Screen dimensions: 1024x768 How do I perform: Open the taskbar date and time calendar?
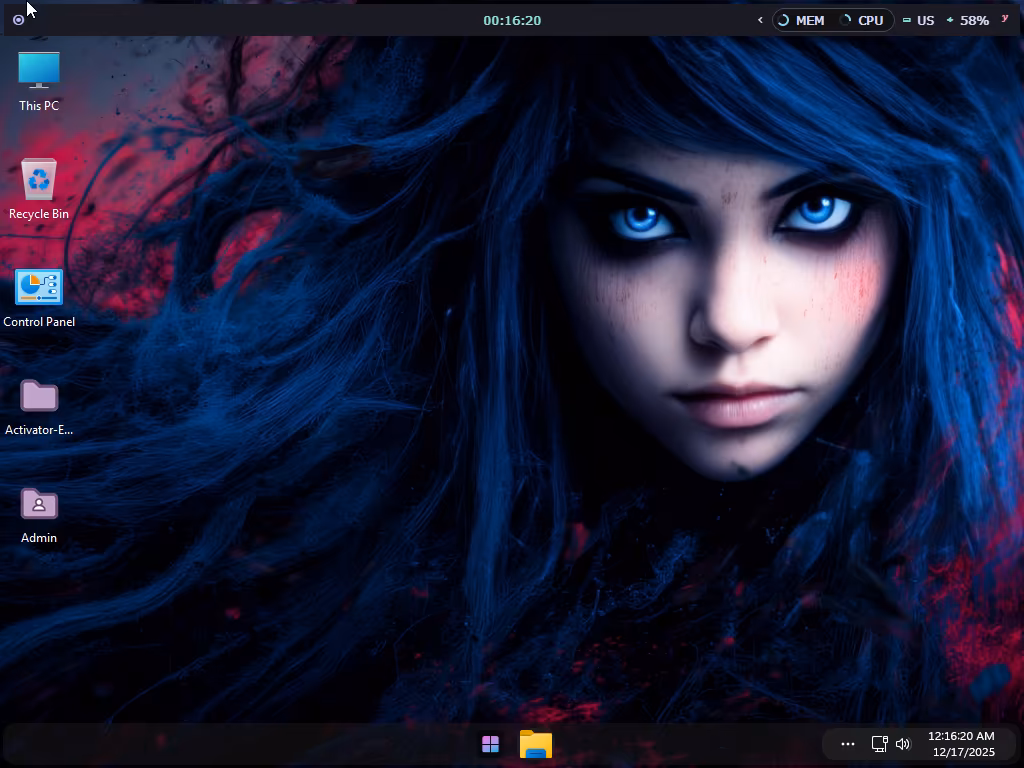[x=961, y=744]
